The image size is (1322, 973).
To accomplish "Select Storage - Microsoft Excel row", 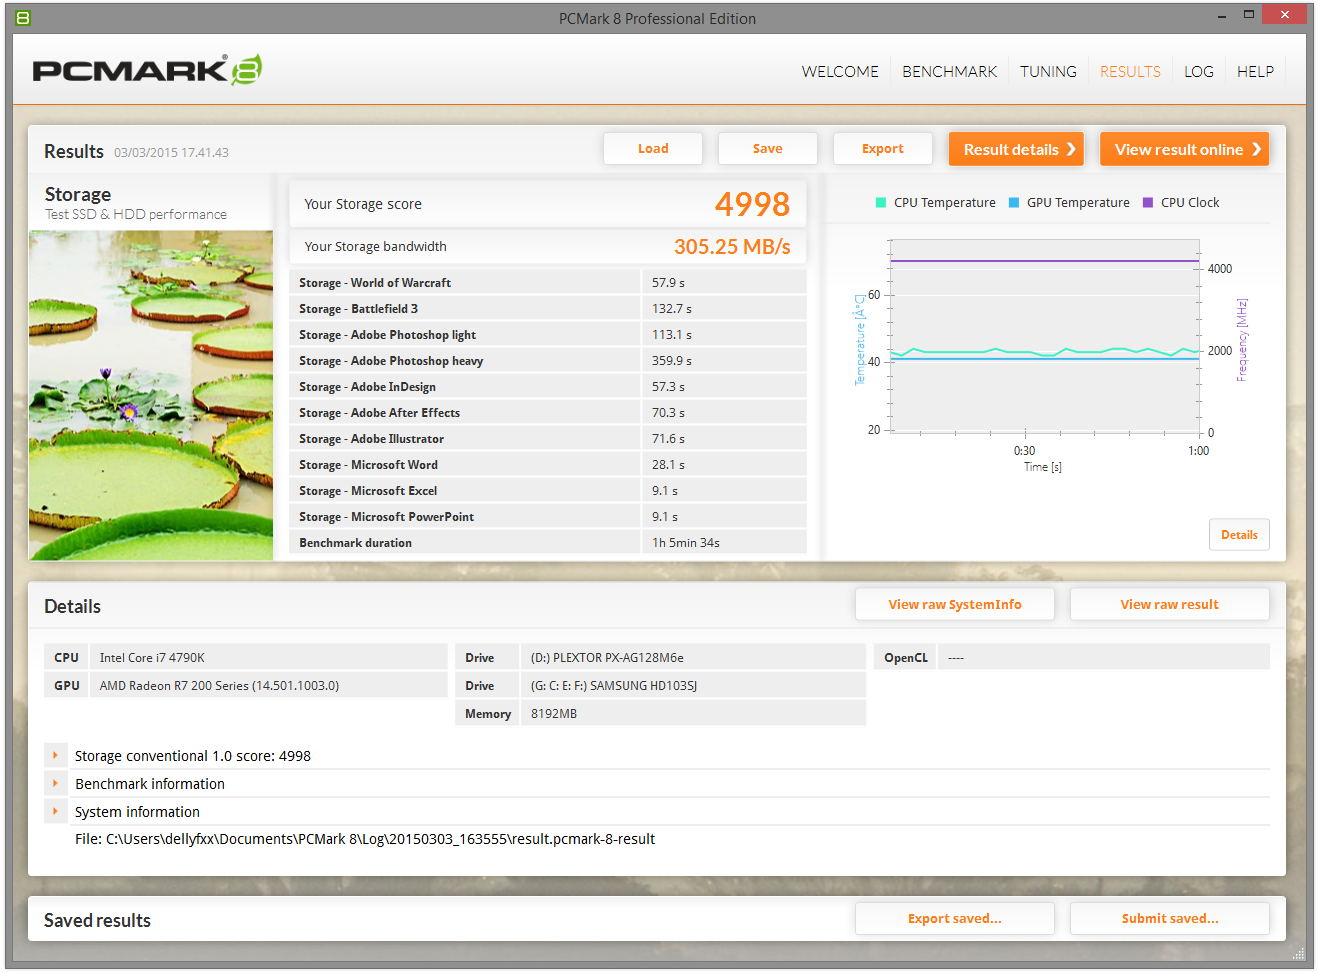I will pyautogui.click(x=548, y=491).
